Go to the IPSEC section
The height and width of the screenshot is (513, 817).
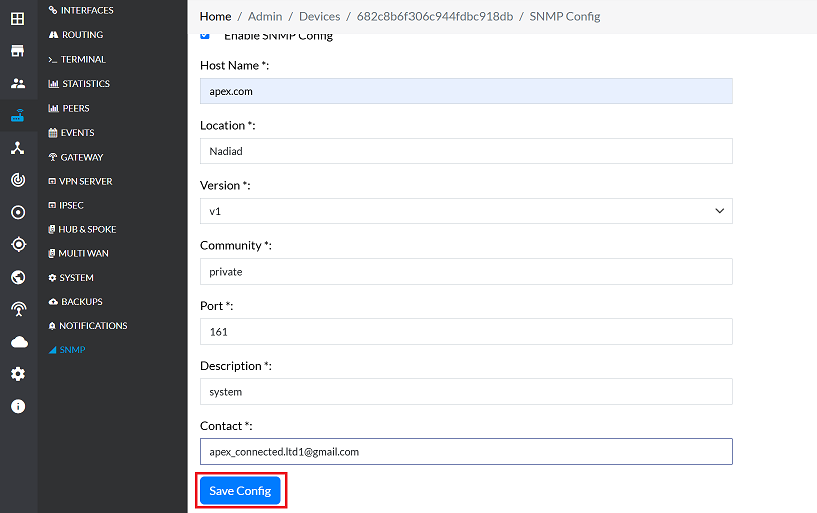[66, 205]
